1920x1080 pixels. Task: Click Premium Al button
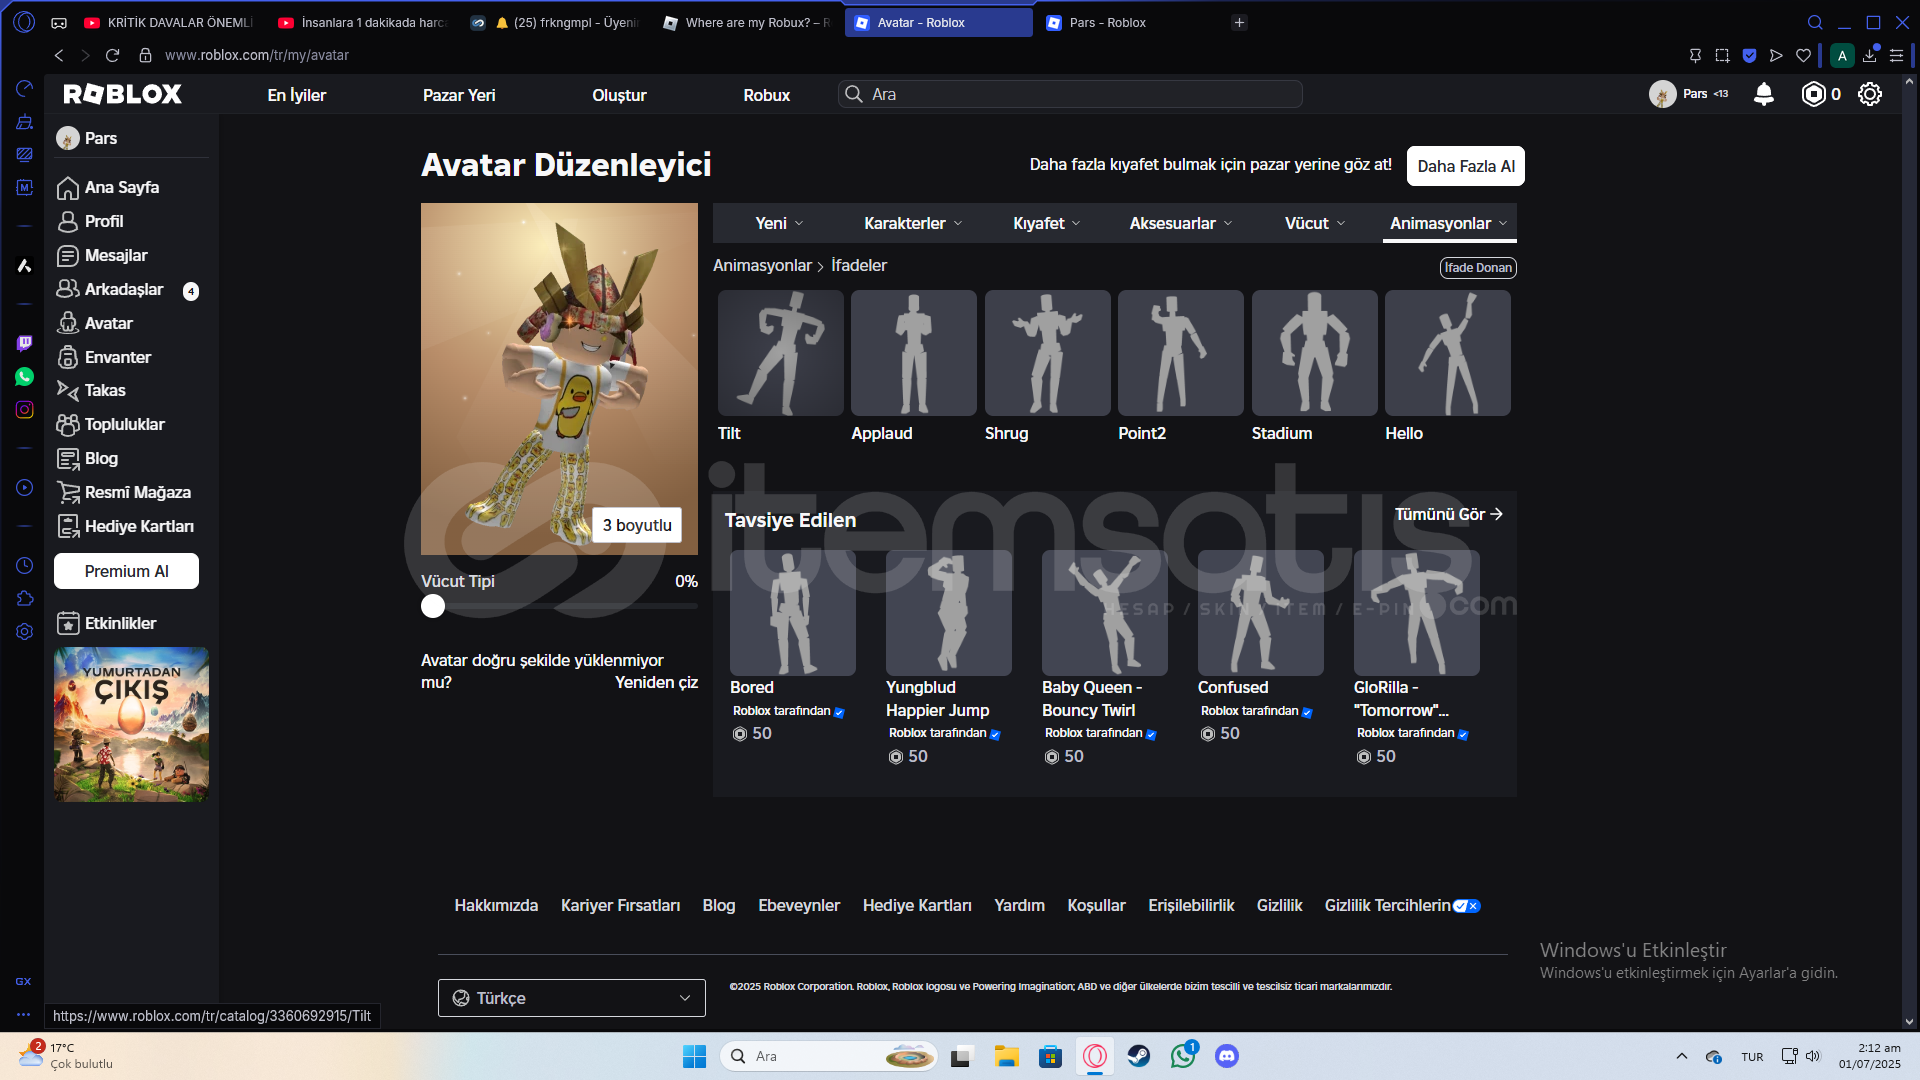coord(126,571)
